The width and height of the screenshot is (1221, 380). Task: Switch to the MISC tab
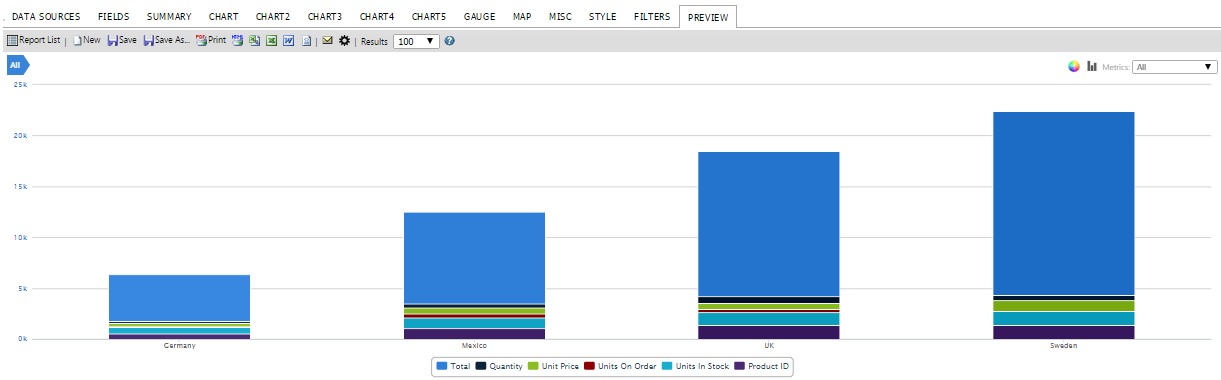[561, 17]
